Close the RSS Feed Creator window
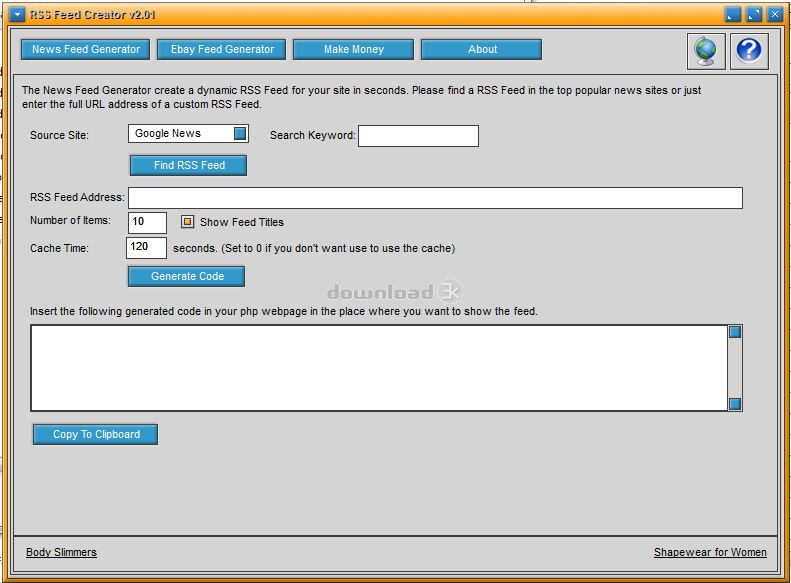 pyautogui.click(x=774, y=15)
